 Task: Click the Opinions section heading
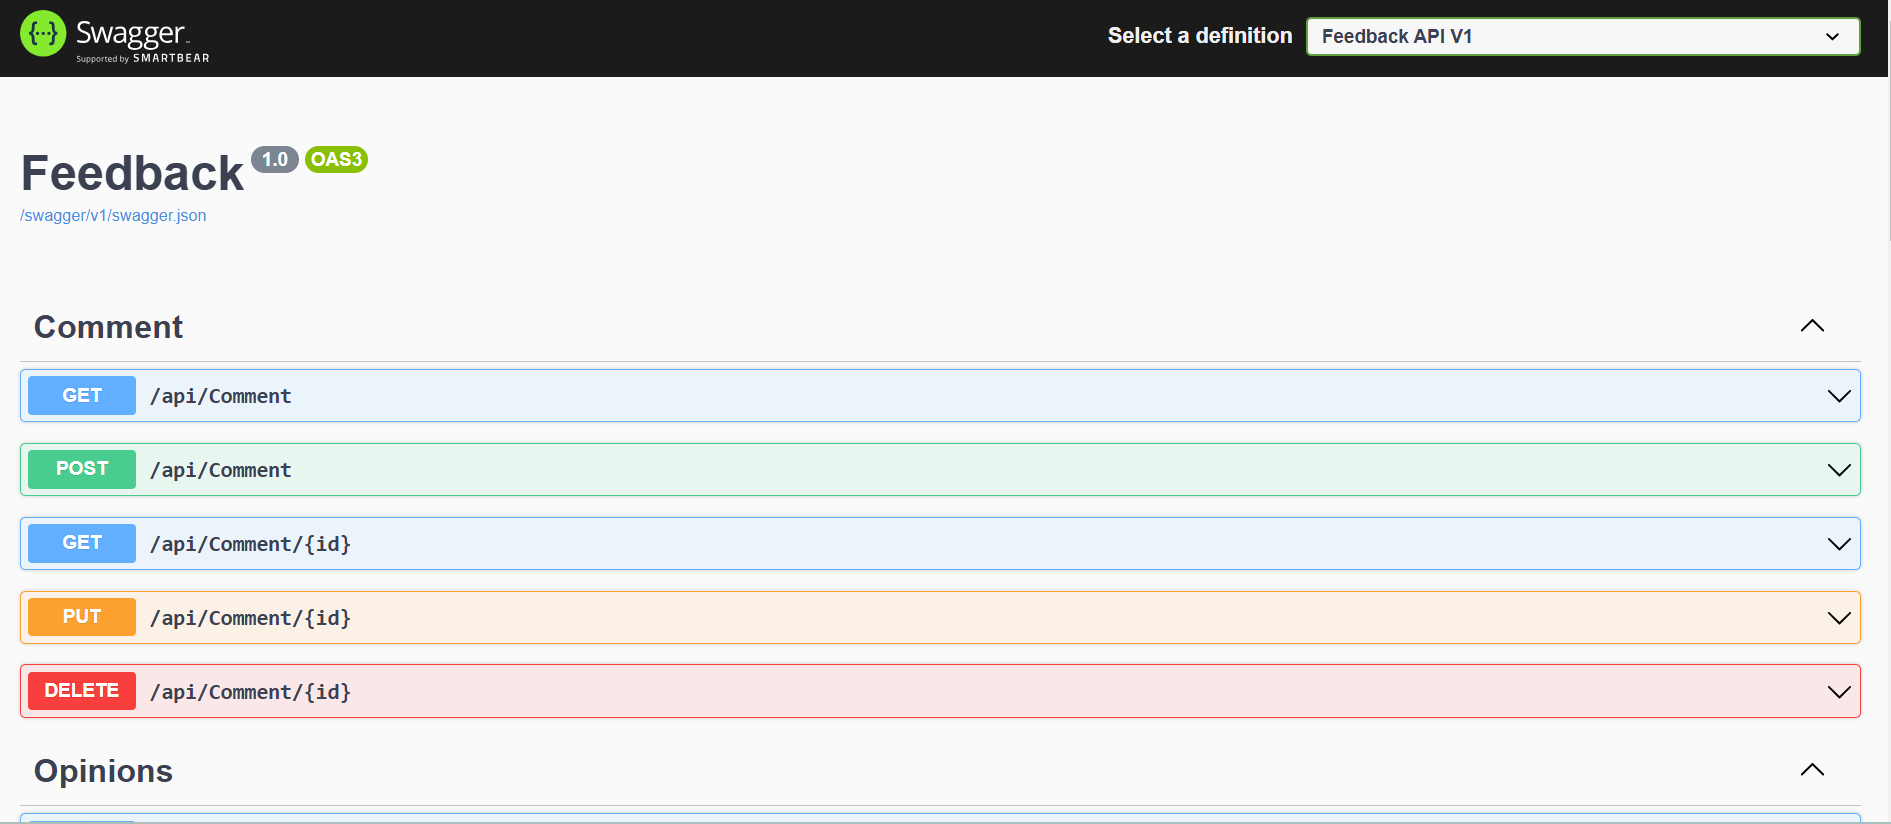coord(103,771)
